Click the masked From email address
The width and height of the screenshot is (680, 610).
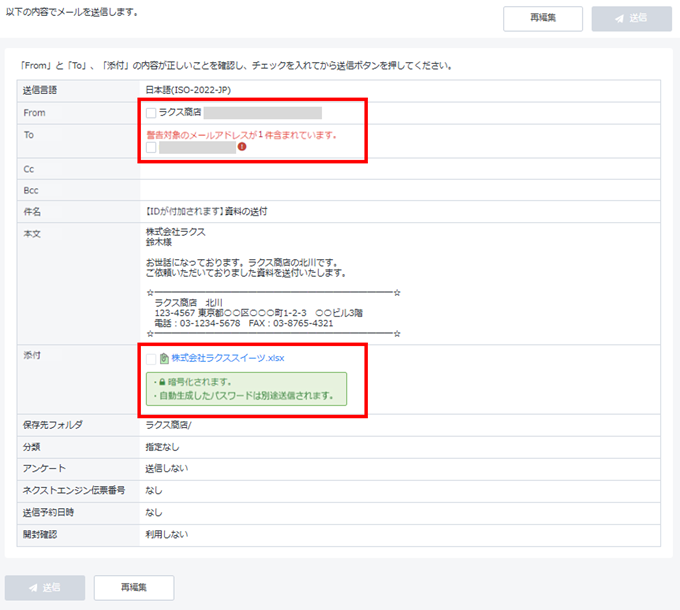pos(262,113)
